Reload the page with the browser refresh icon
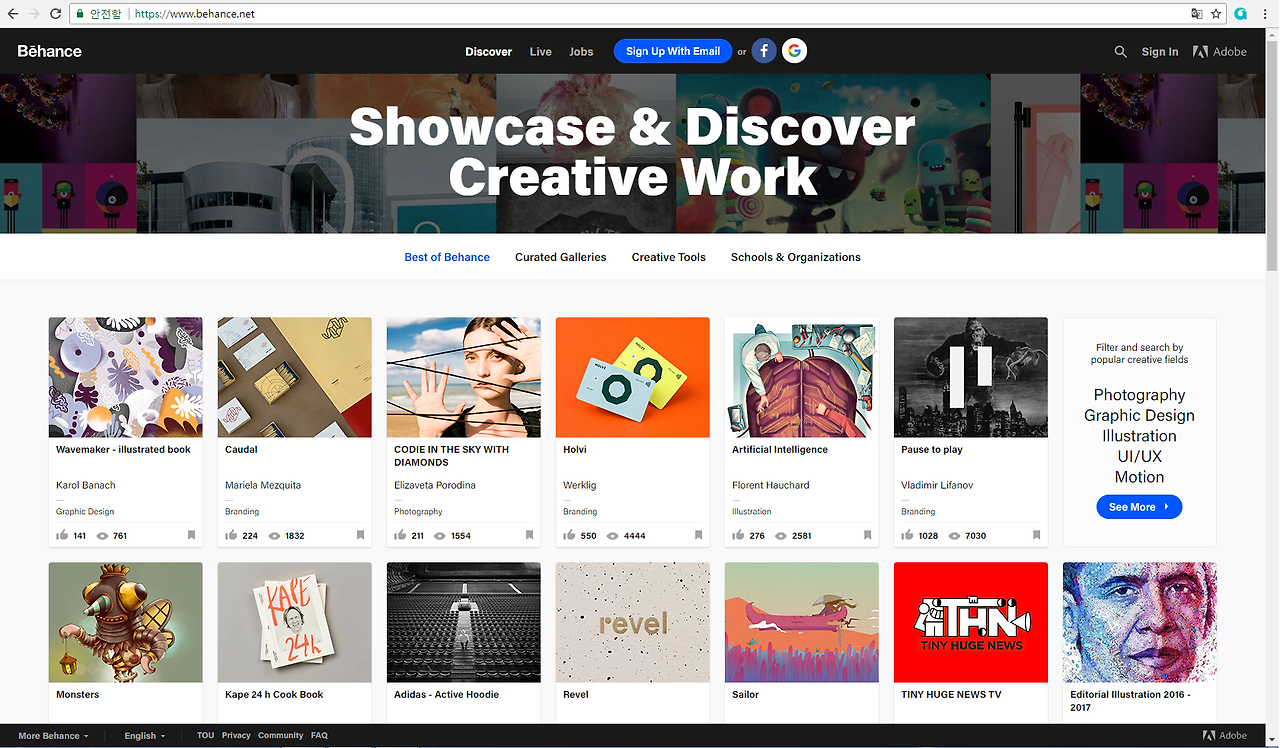Image resolution: width=1280 pixels, height=748 pixels. point(56,14)
